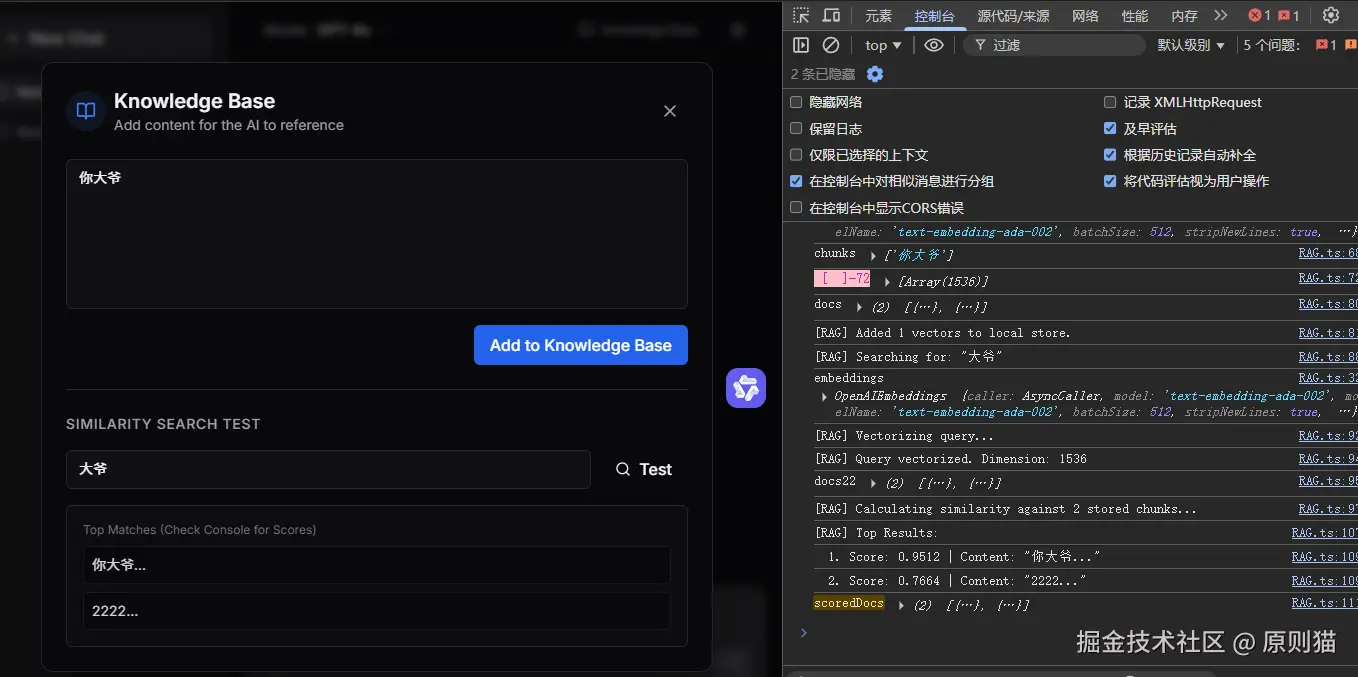Toggle the console sidebar icon

(801, 45)
